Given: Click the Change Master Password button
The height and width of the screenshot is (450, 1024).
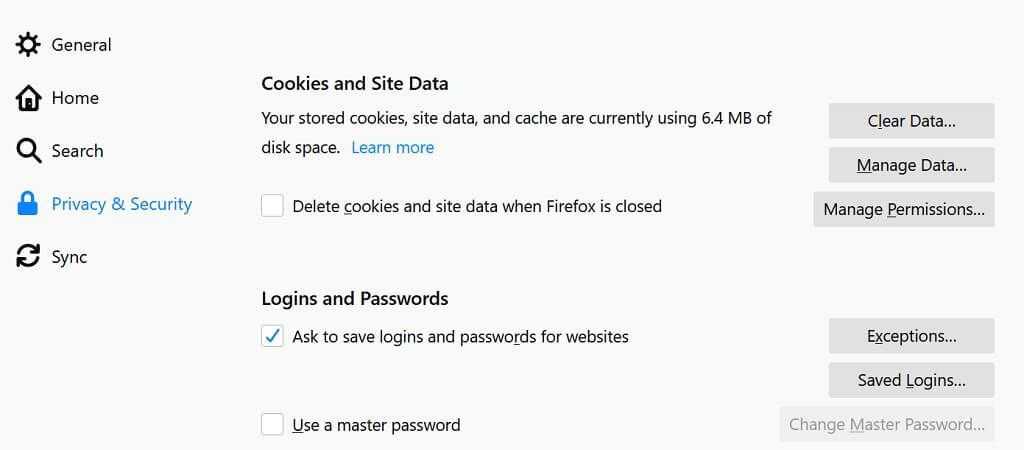Looking at the screenshot, I should click(886, 424).
